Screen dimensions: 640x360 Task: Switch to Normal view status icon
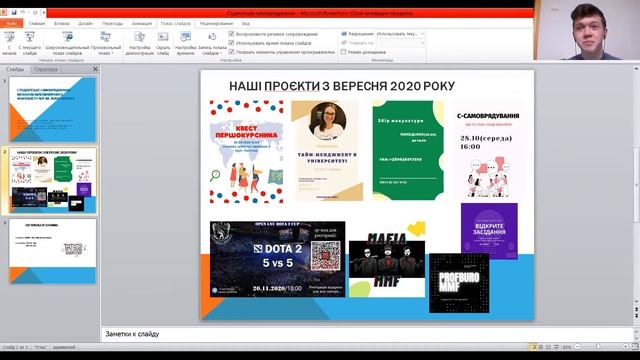[533, 347]
